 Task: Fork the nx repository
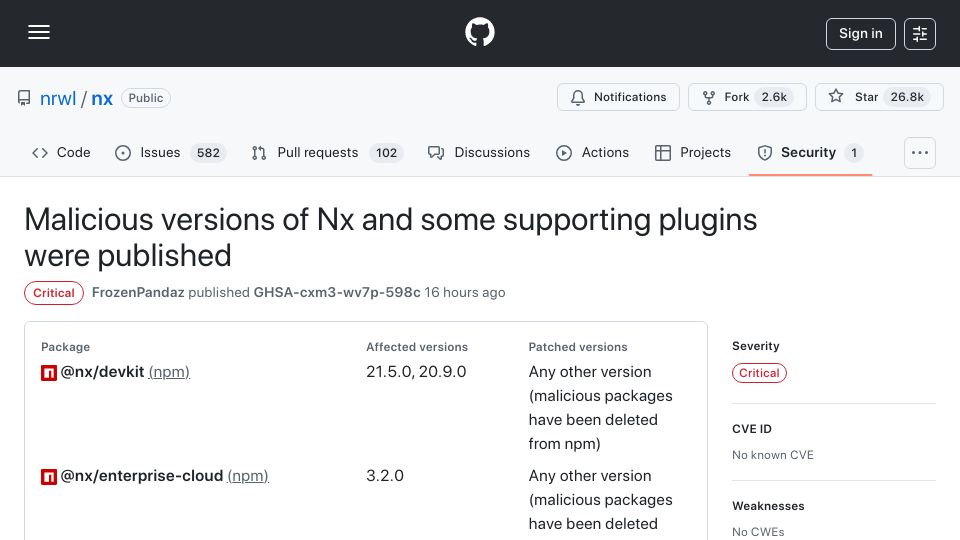747,97
